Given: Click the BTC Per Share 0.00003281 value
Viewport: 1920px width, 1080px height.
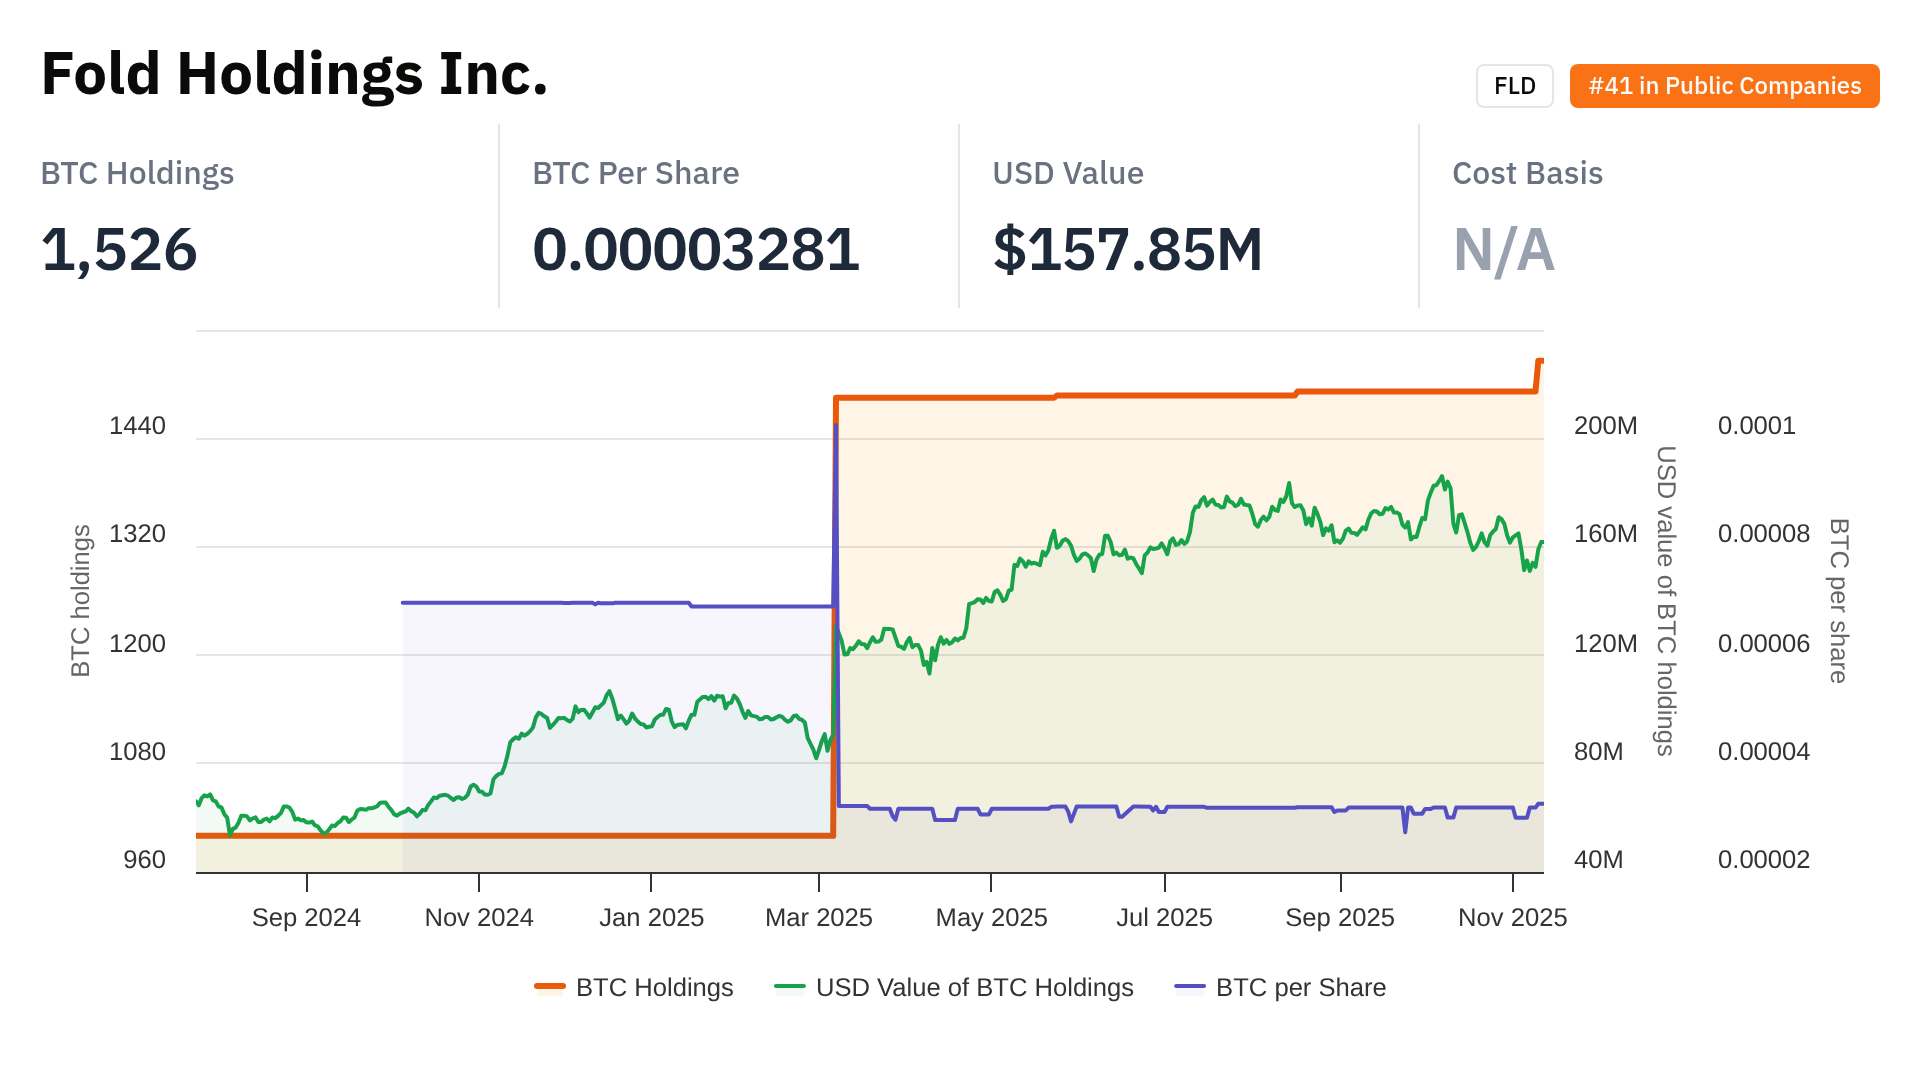Looking at the screenshot, I should pyautogui.click(x=696, y=249).
